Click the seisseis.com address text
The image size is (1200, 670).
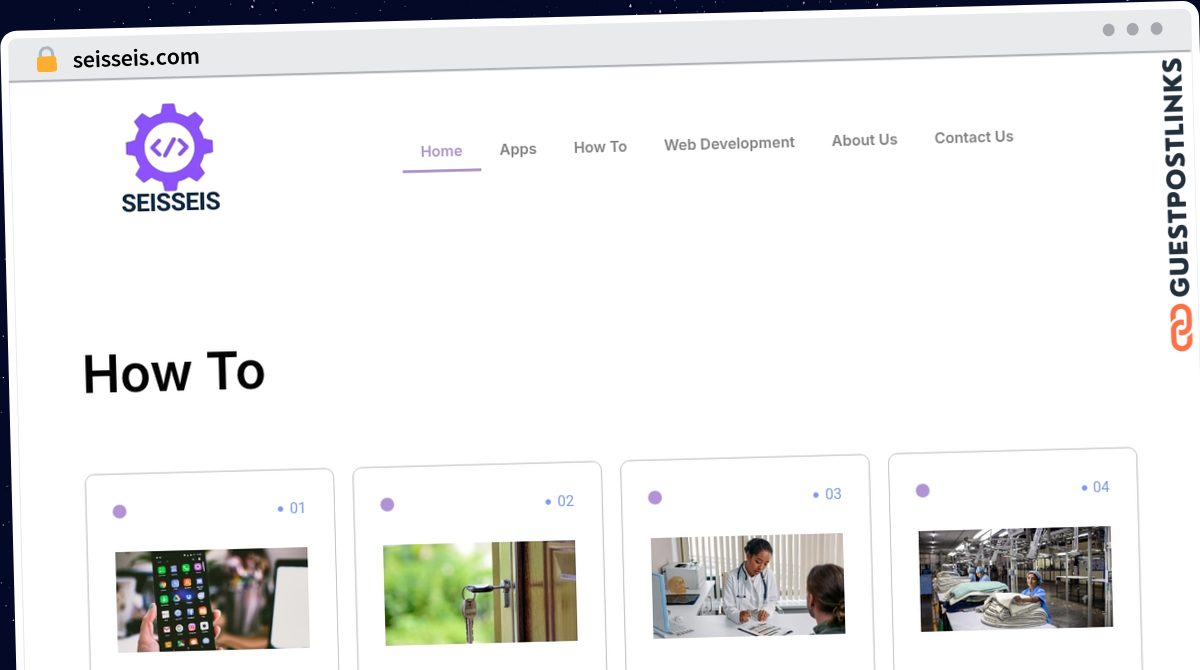tap(136, 58)
